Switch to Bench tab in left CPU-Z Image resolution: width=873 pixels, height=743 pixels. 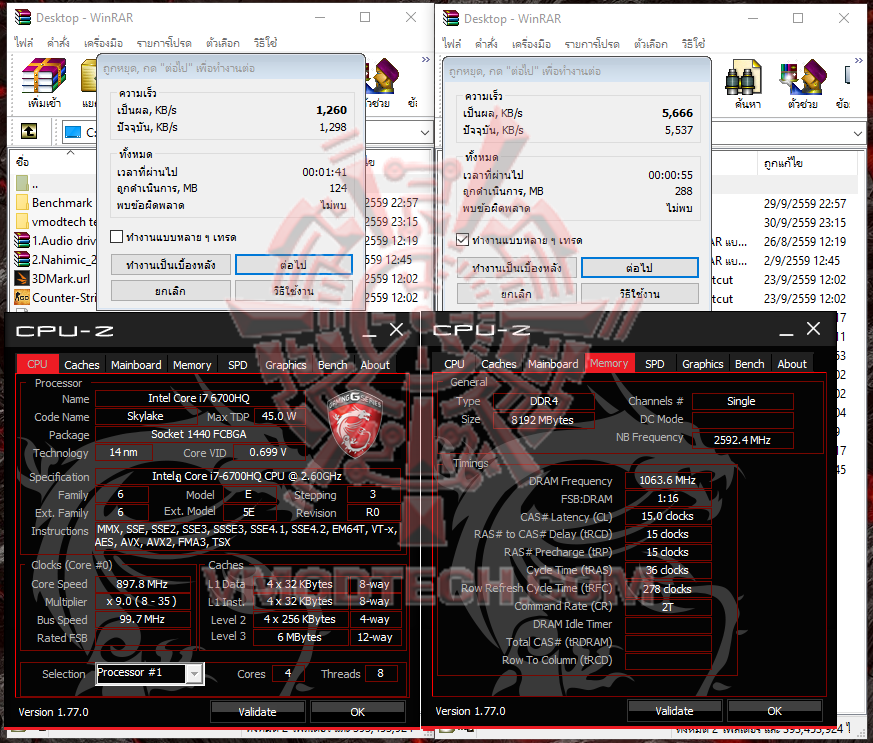click(333, 365)
